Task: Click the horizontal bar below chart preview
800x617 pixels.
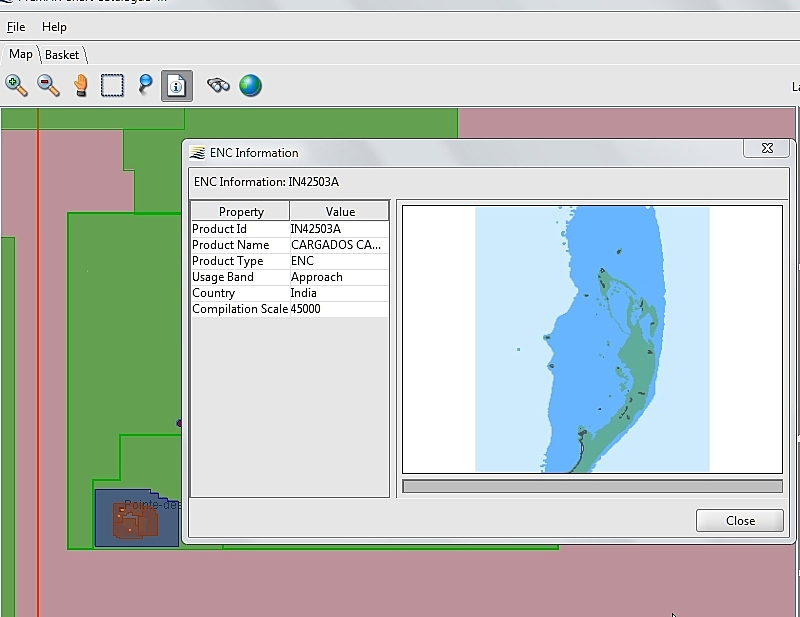Action: (x=592, y=486)
